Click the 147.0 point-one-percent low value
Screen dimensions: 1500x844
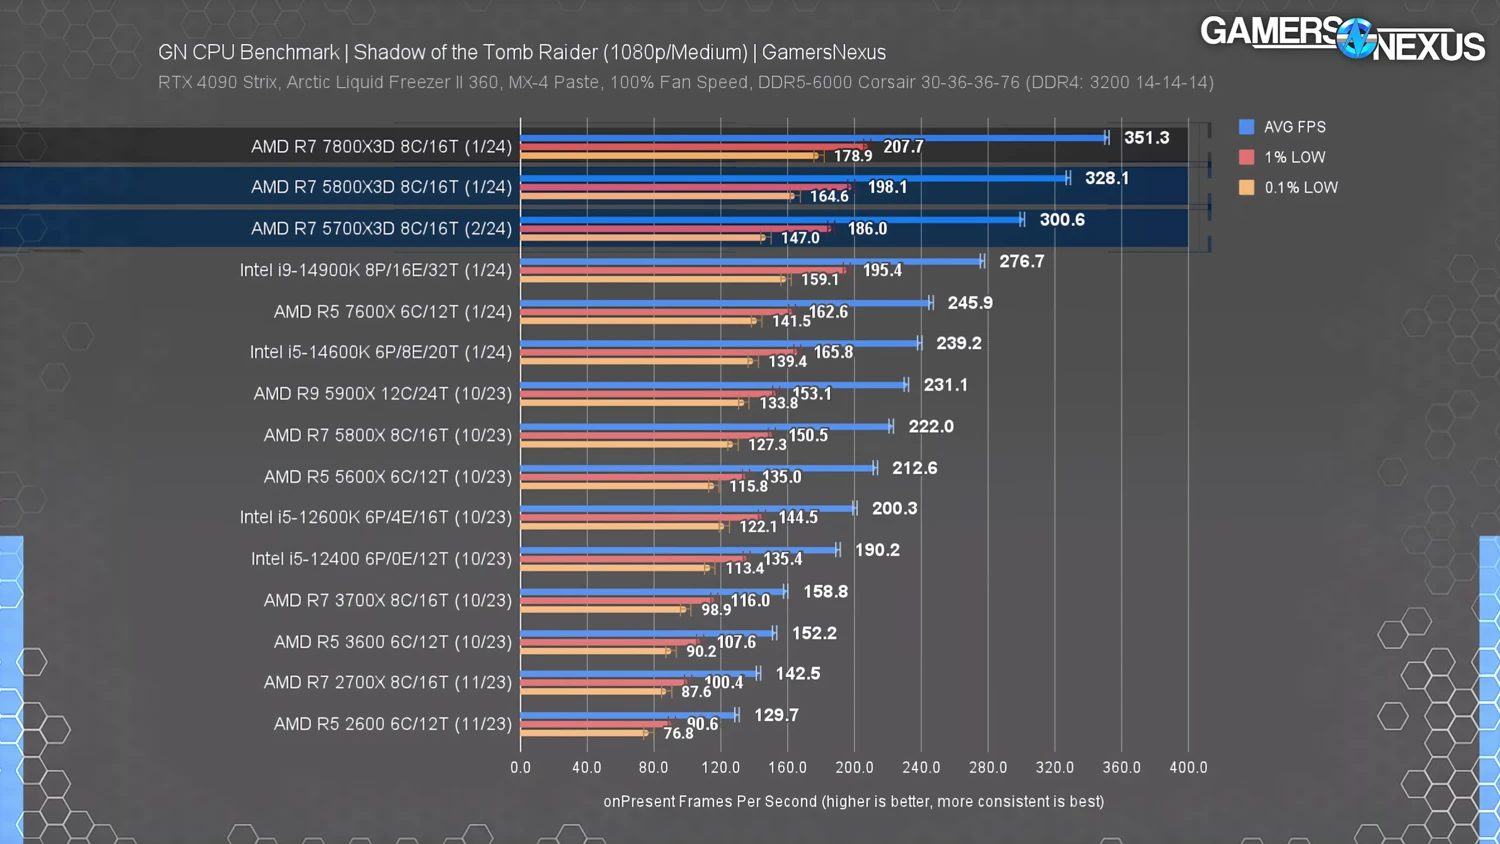tap(800, 238)
